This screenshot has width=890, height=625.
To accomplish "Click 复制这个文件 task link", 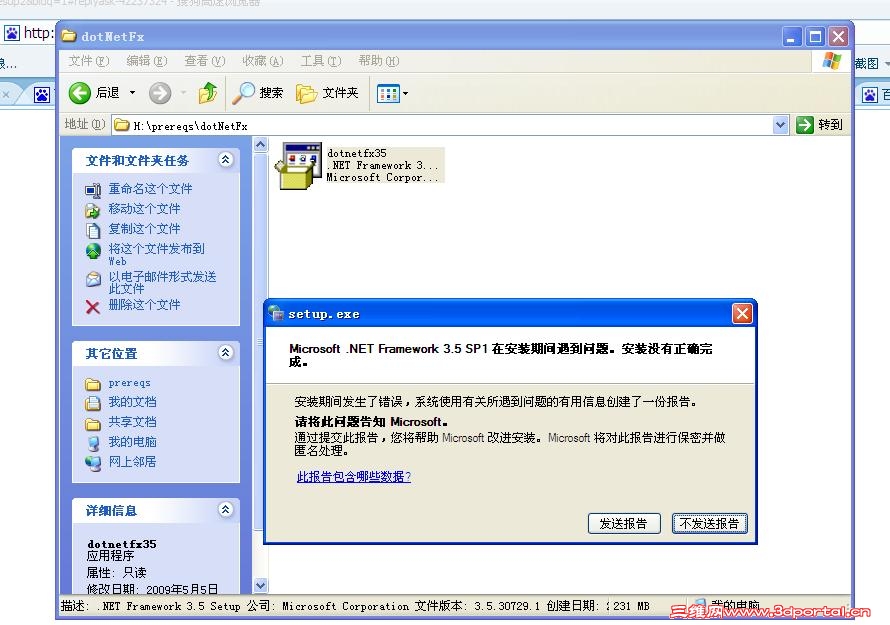I will [x=144, y=229].
